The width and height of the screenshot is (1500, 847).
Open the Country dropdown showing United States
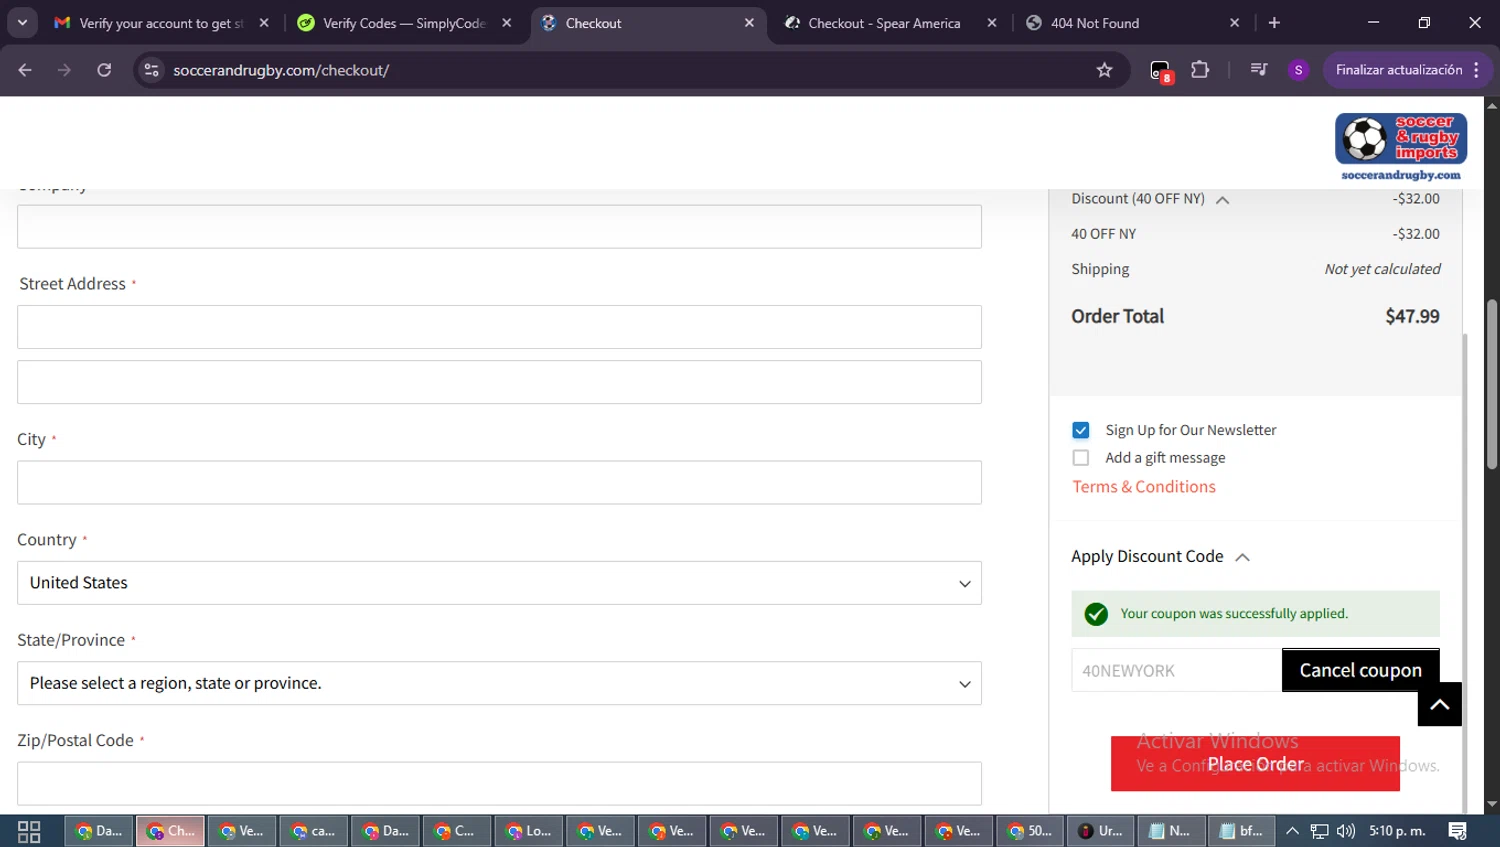[499, 583]
